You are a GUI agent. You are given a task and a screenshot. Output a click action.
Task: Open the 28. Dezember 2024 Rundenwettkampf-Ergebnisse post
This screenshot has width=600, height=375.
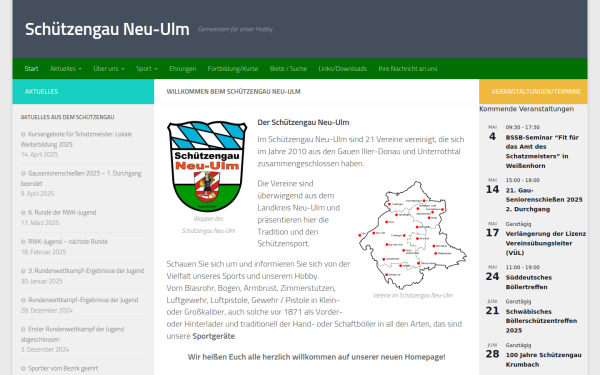pyautogui.click(x=83, y=300)
